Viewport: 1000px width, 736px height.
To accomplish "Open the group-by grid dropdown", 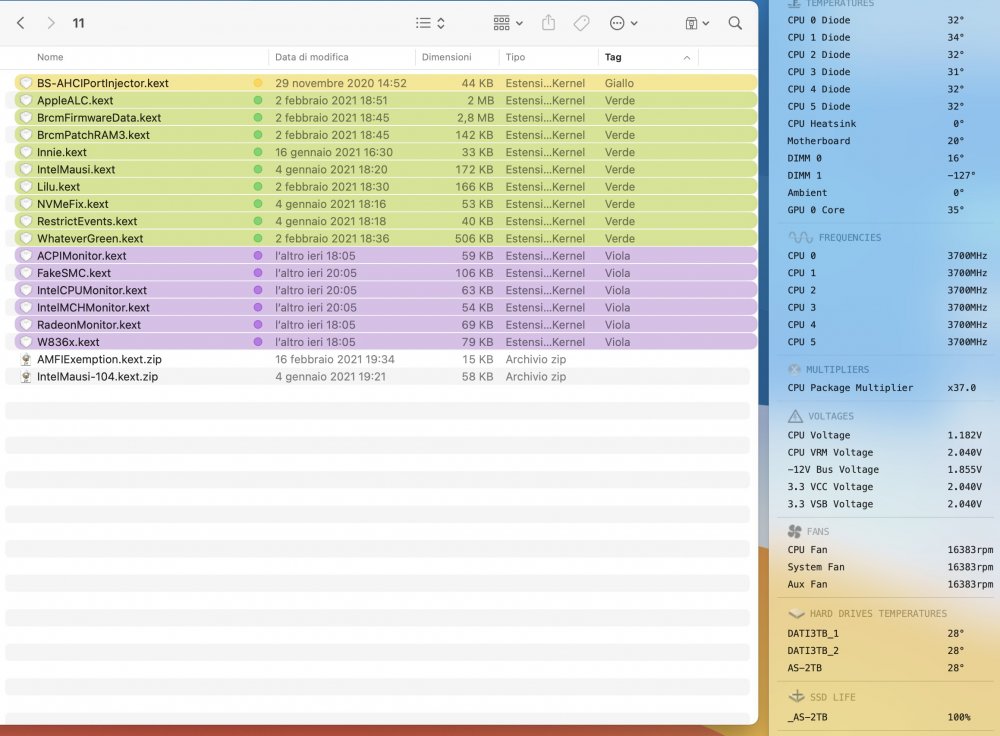I will 508,24.
